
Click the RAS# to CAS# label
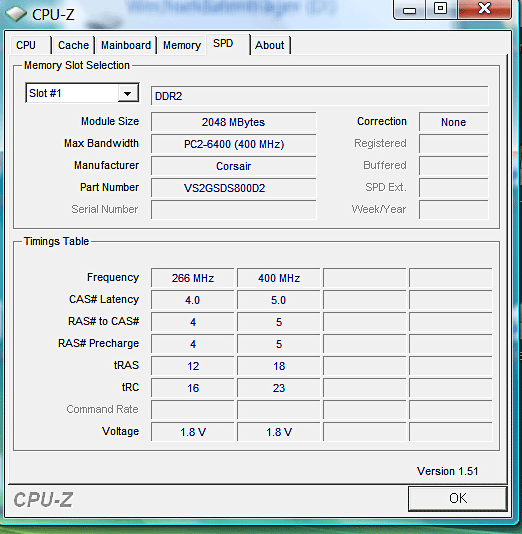pyautogui.click(x=104, y=321)
